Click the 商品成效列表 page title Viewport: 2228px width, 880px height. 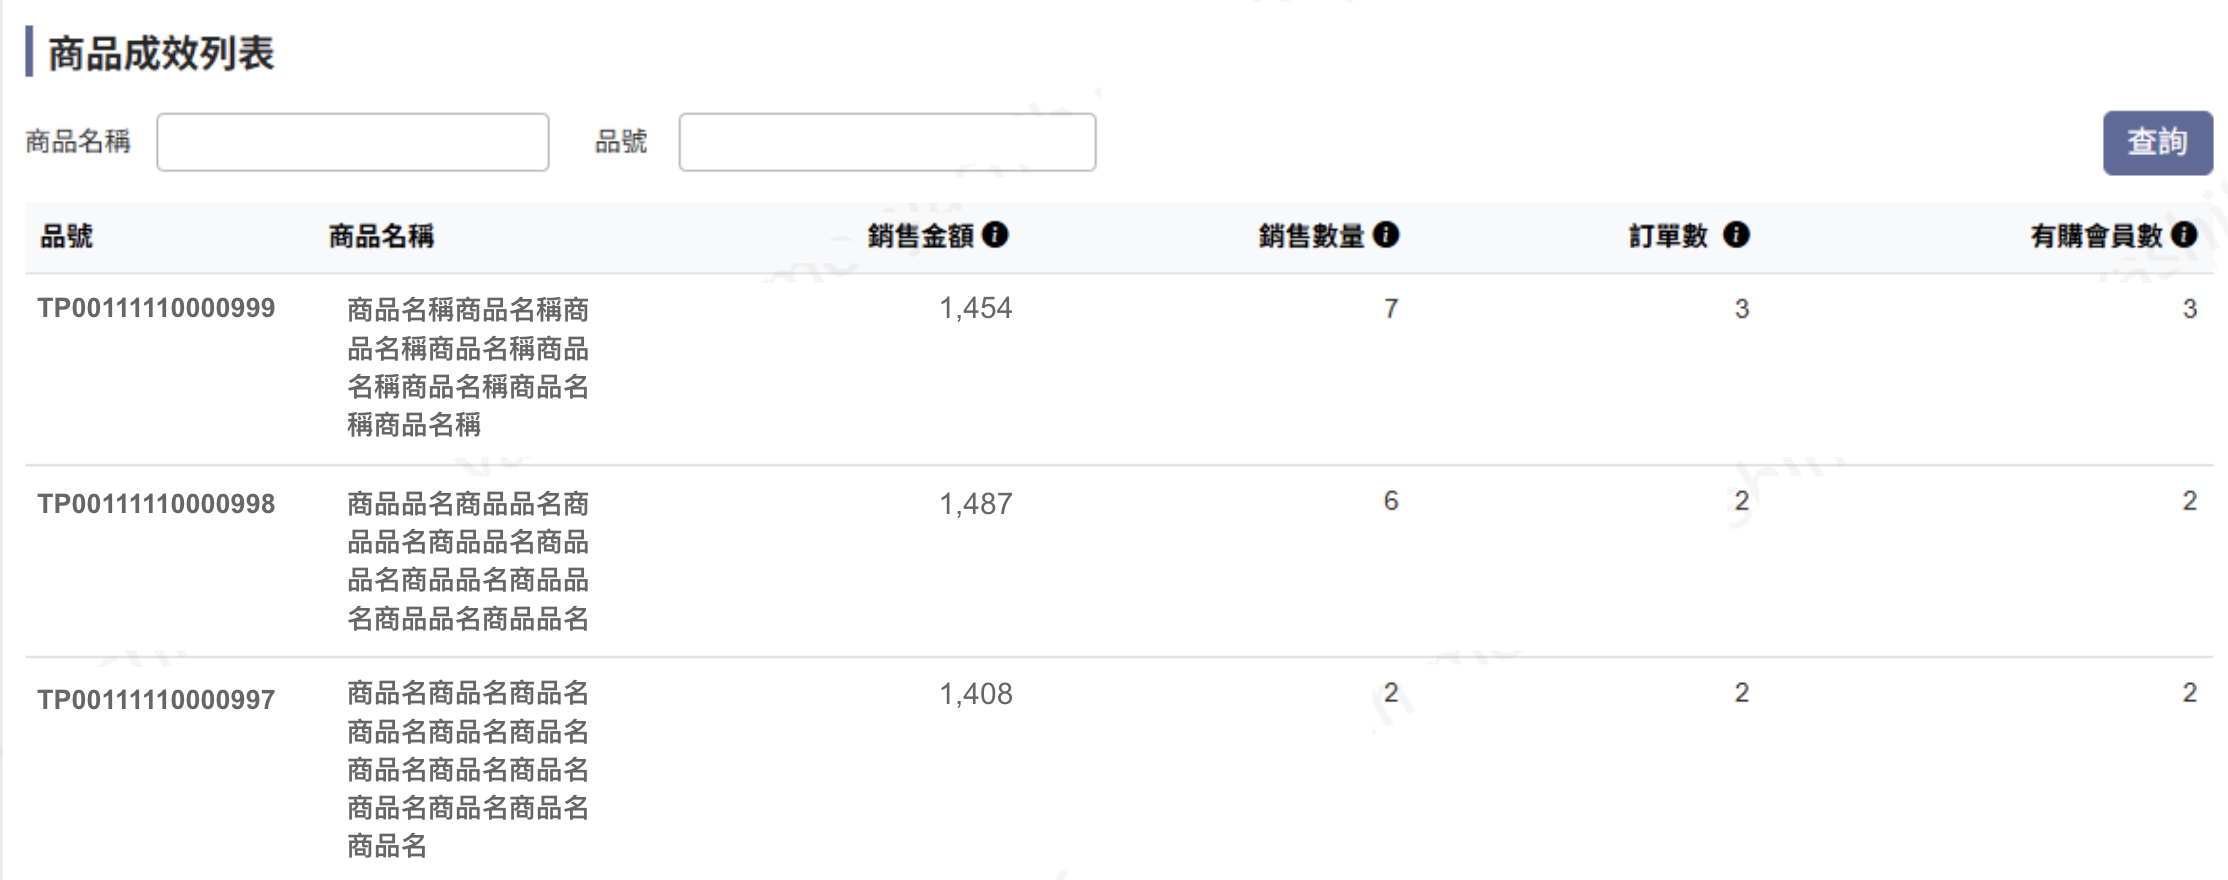161,53
